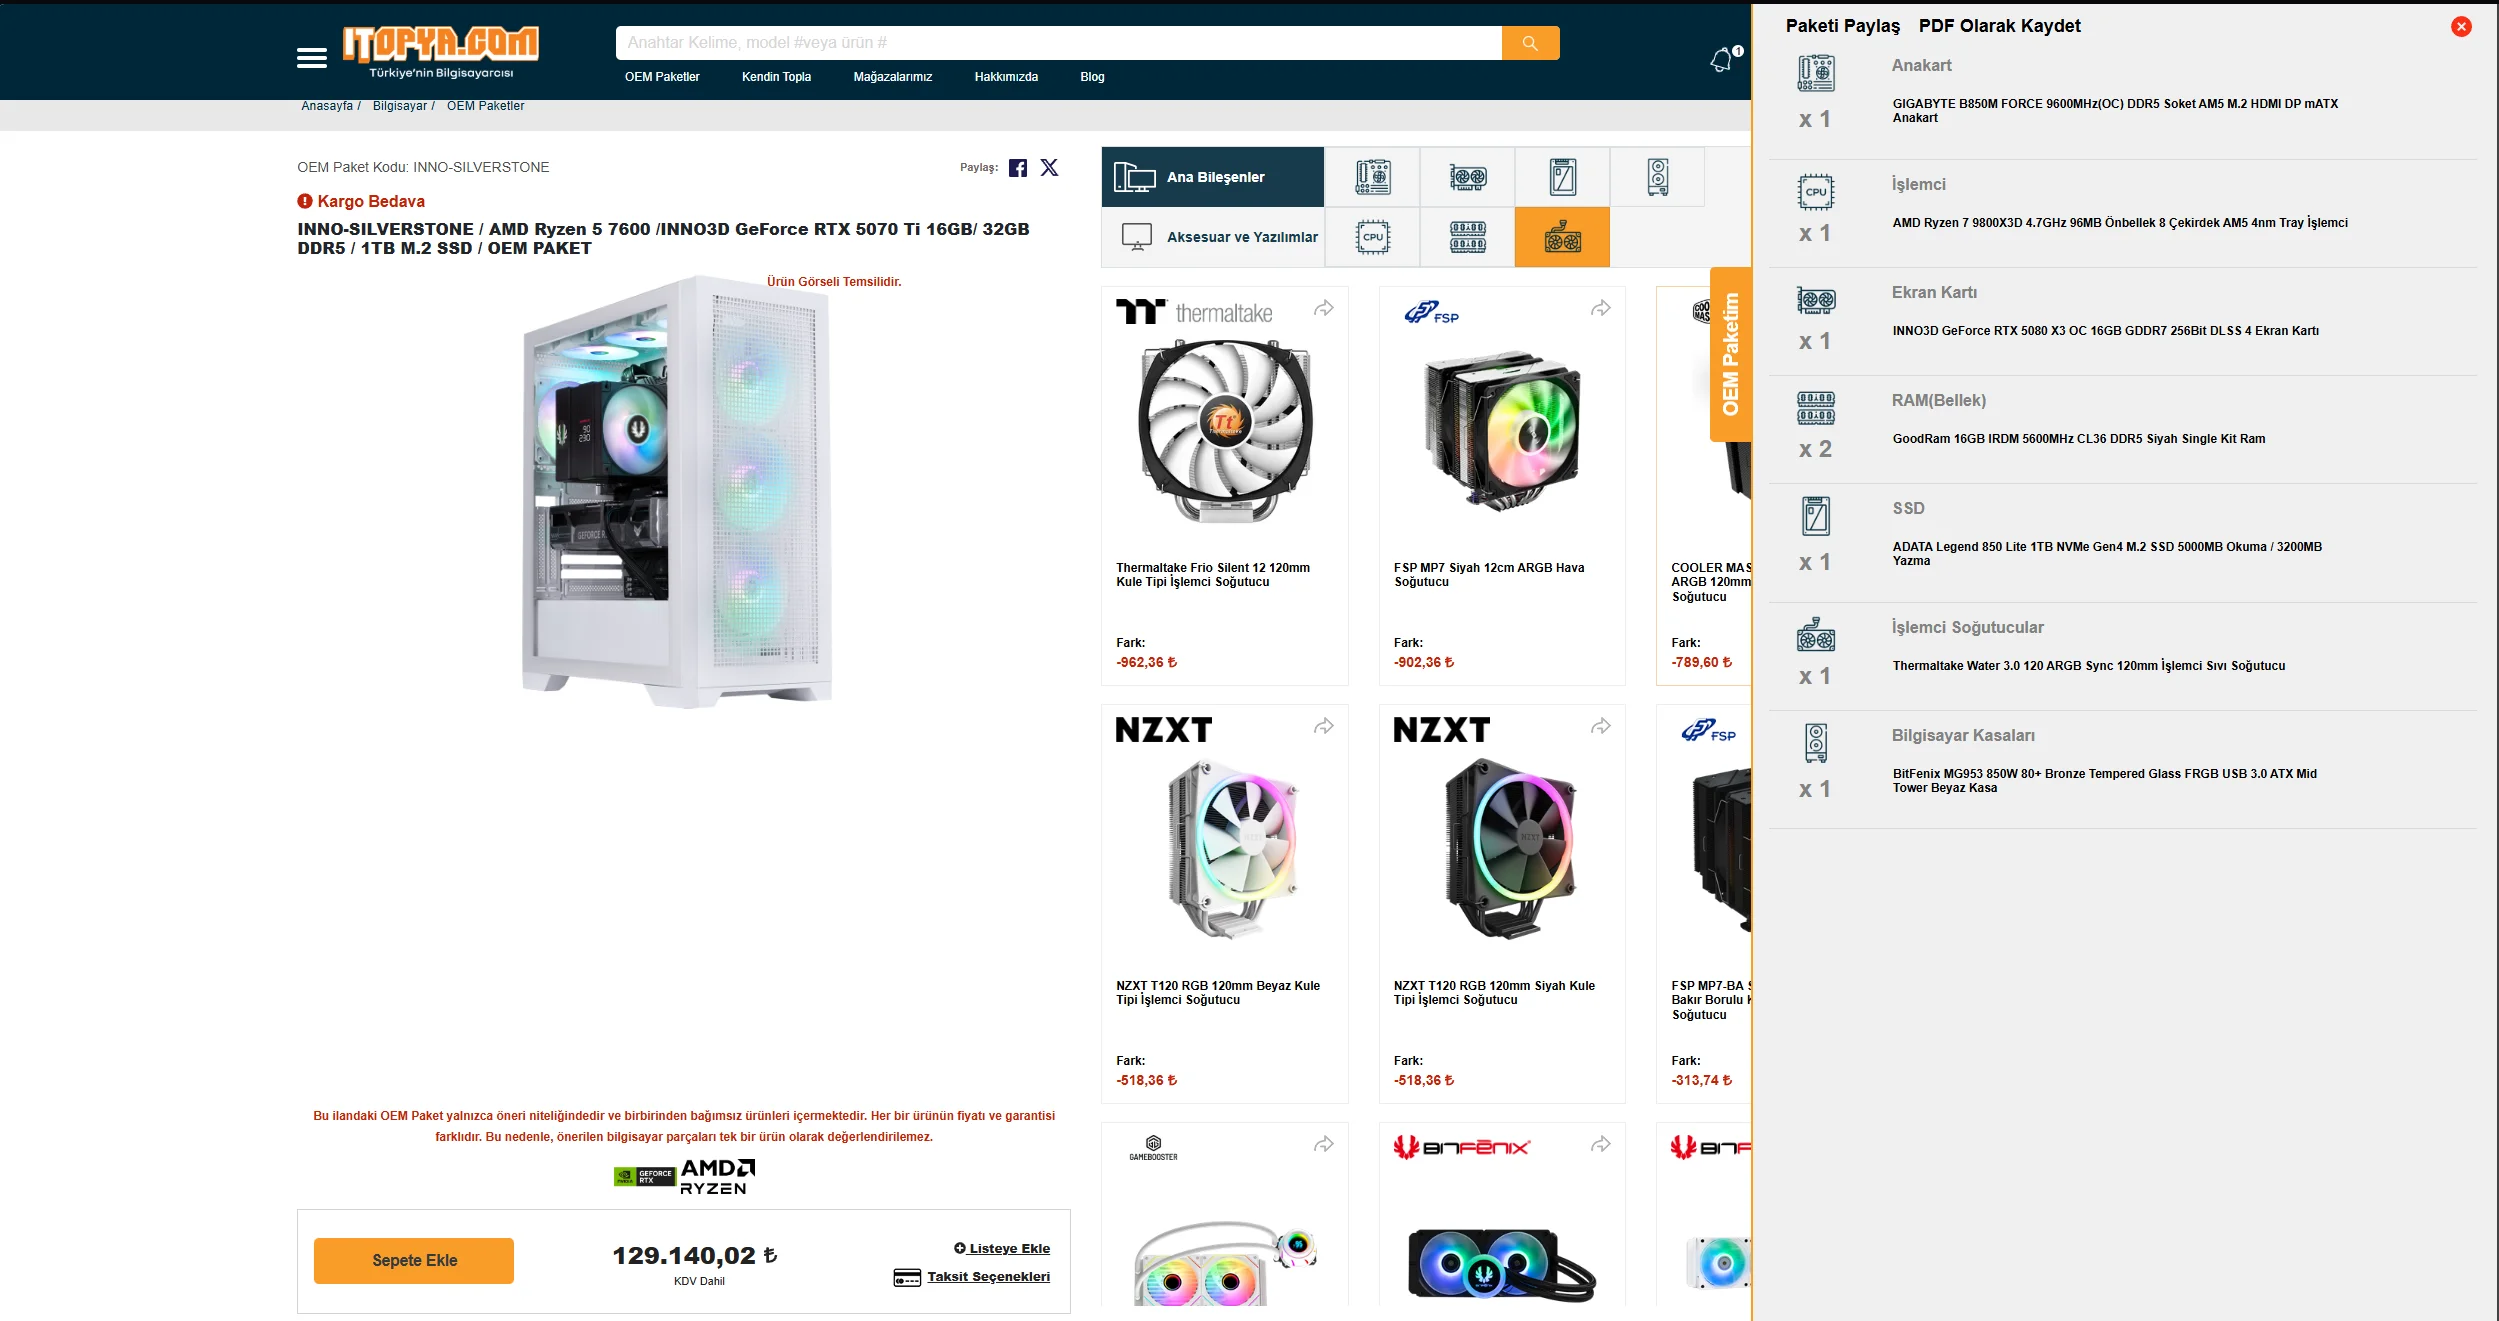
Task: Click the orange search magnifier button
Action: [x=1530, y=43]
